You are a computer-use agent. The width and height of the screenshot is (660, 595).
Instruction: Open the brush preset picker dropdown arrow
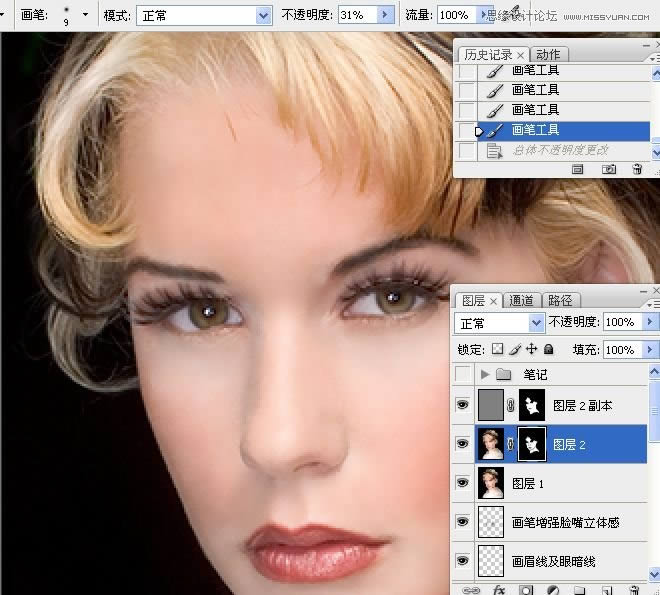[x=85, y=15]
